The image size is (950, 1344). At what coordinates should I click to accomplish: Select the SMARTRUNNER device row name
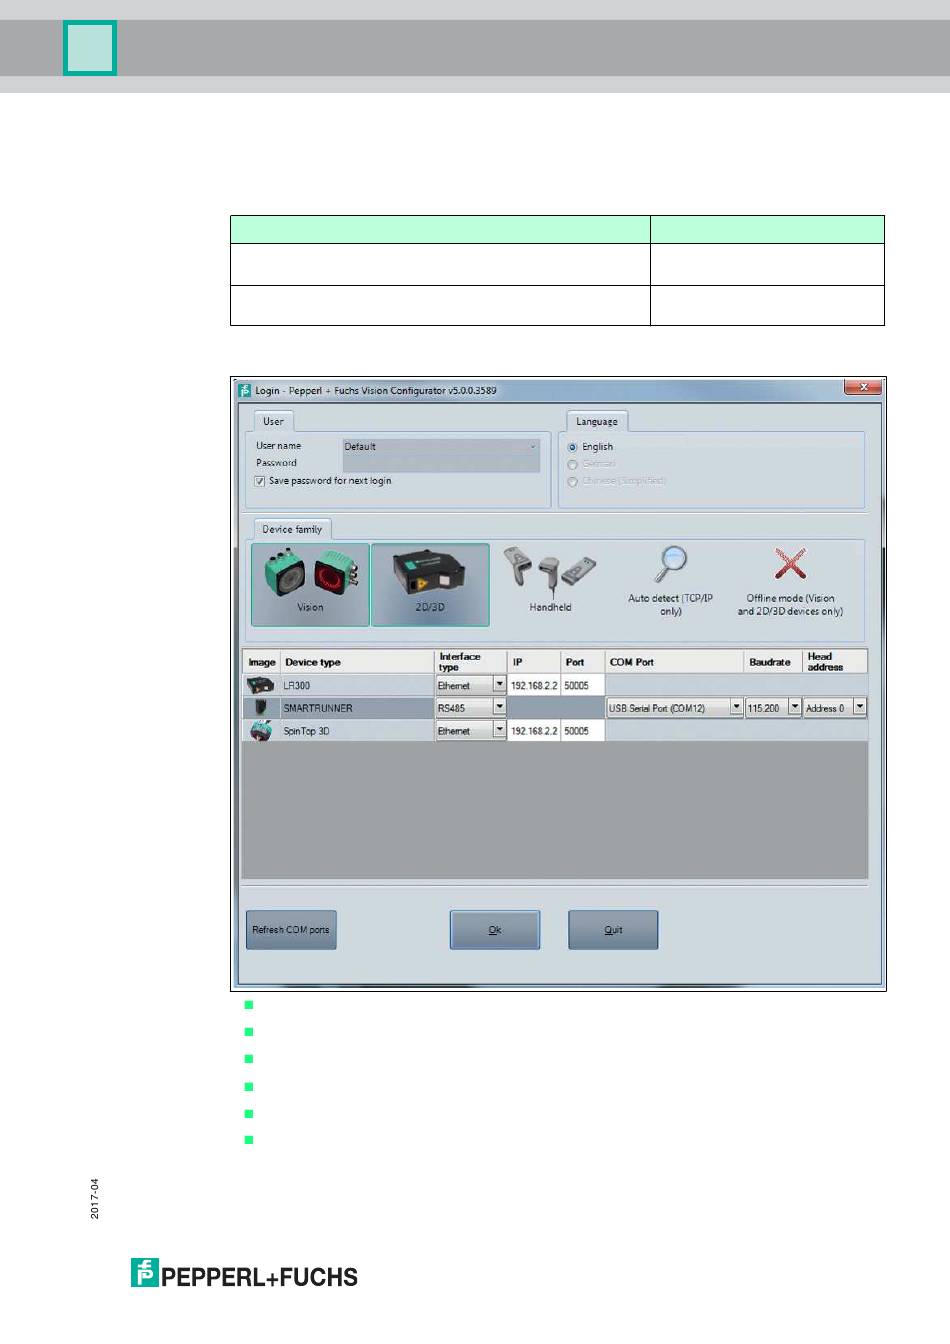coord(318,708)
